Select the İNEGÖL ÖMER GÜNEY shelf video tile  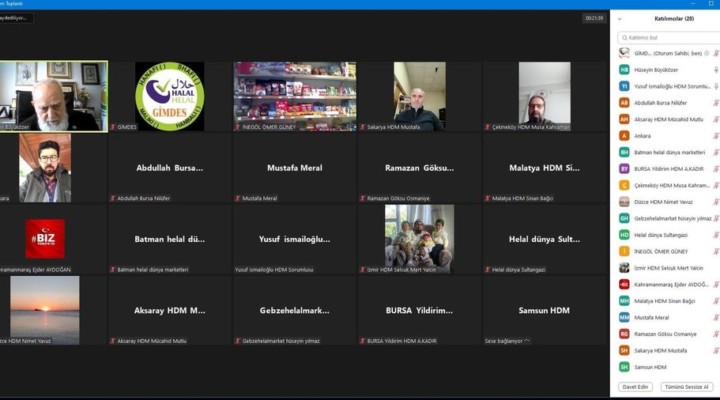pos(295,96)
